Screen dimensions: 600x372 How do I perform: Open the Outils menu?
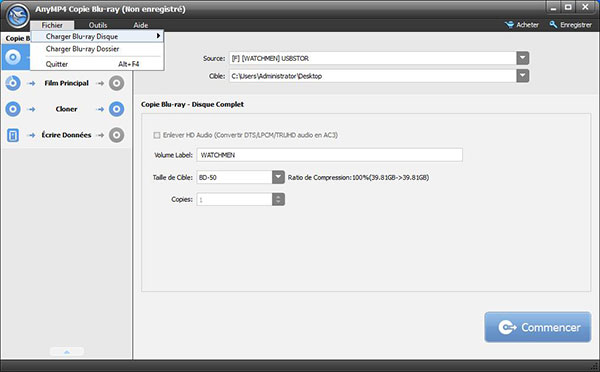click(98, 25)
